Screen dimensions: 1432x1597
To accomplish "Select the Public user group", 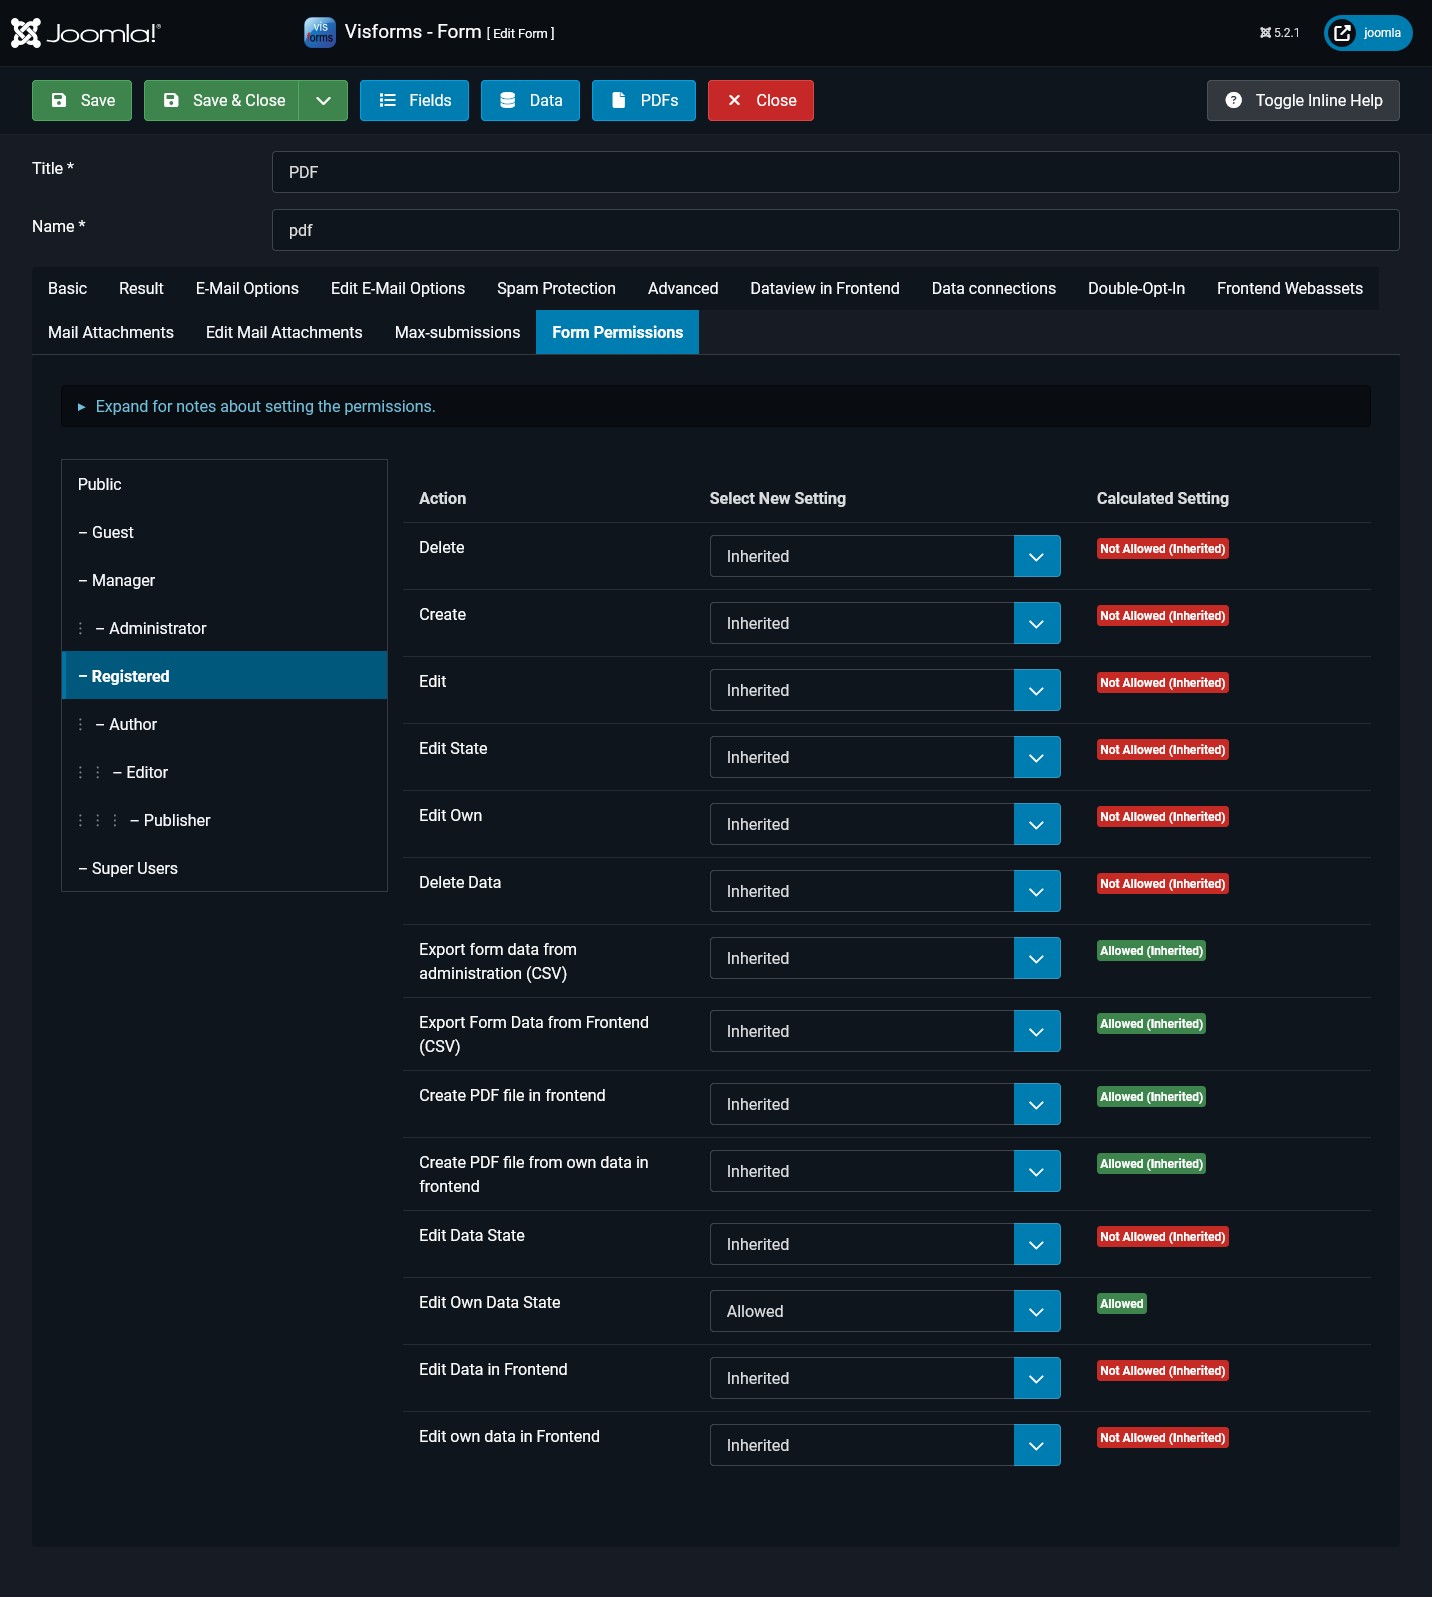I will tap(224, 484).
